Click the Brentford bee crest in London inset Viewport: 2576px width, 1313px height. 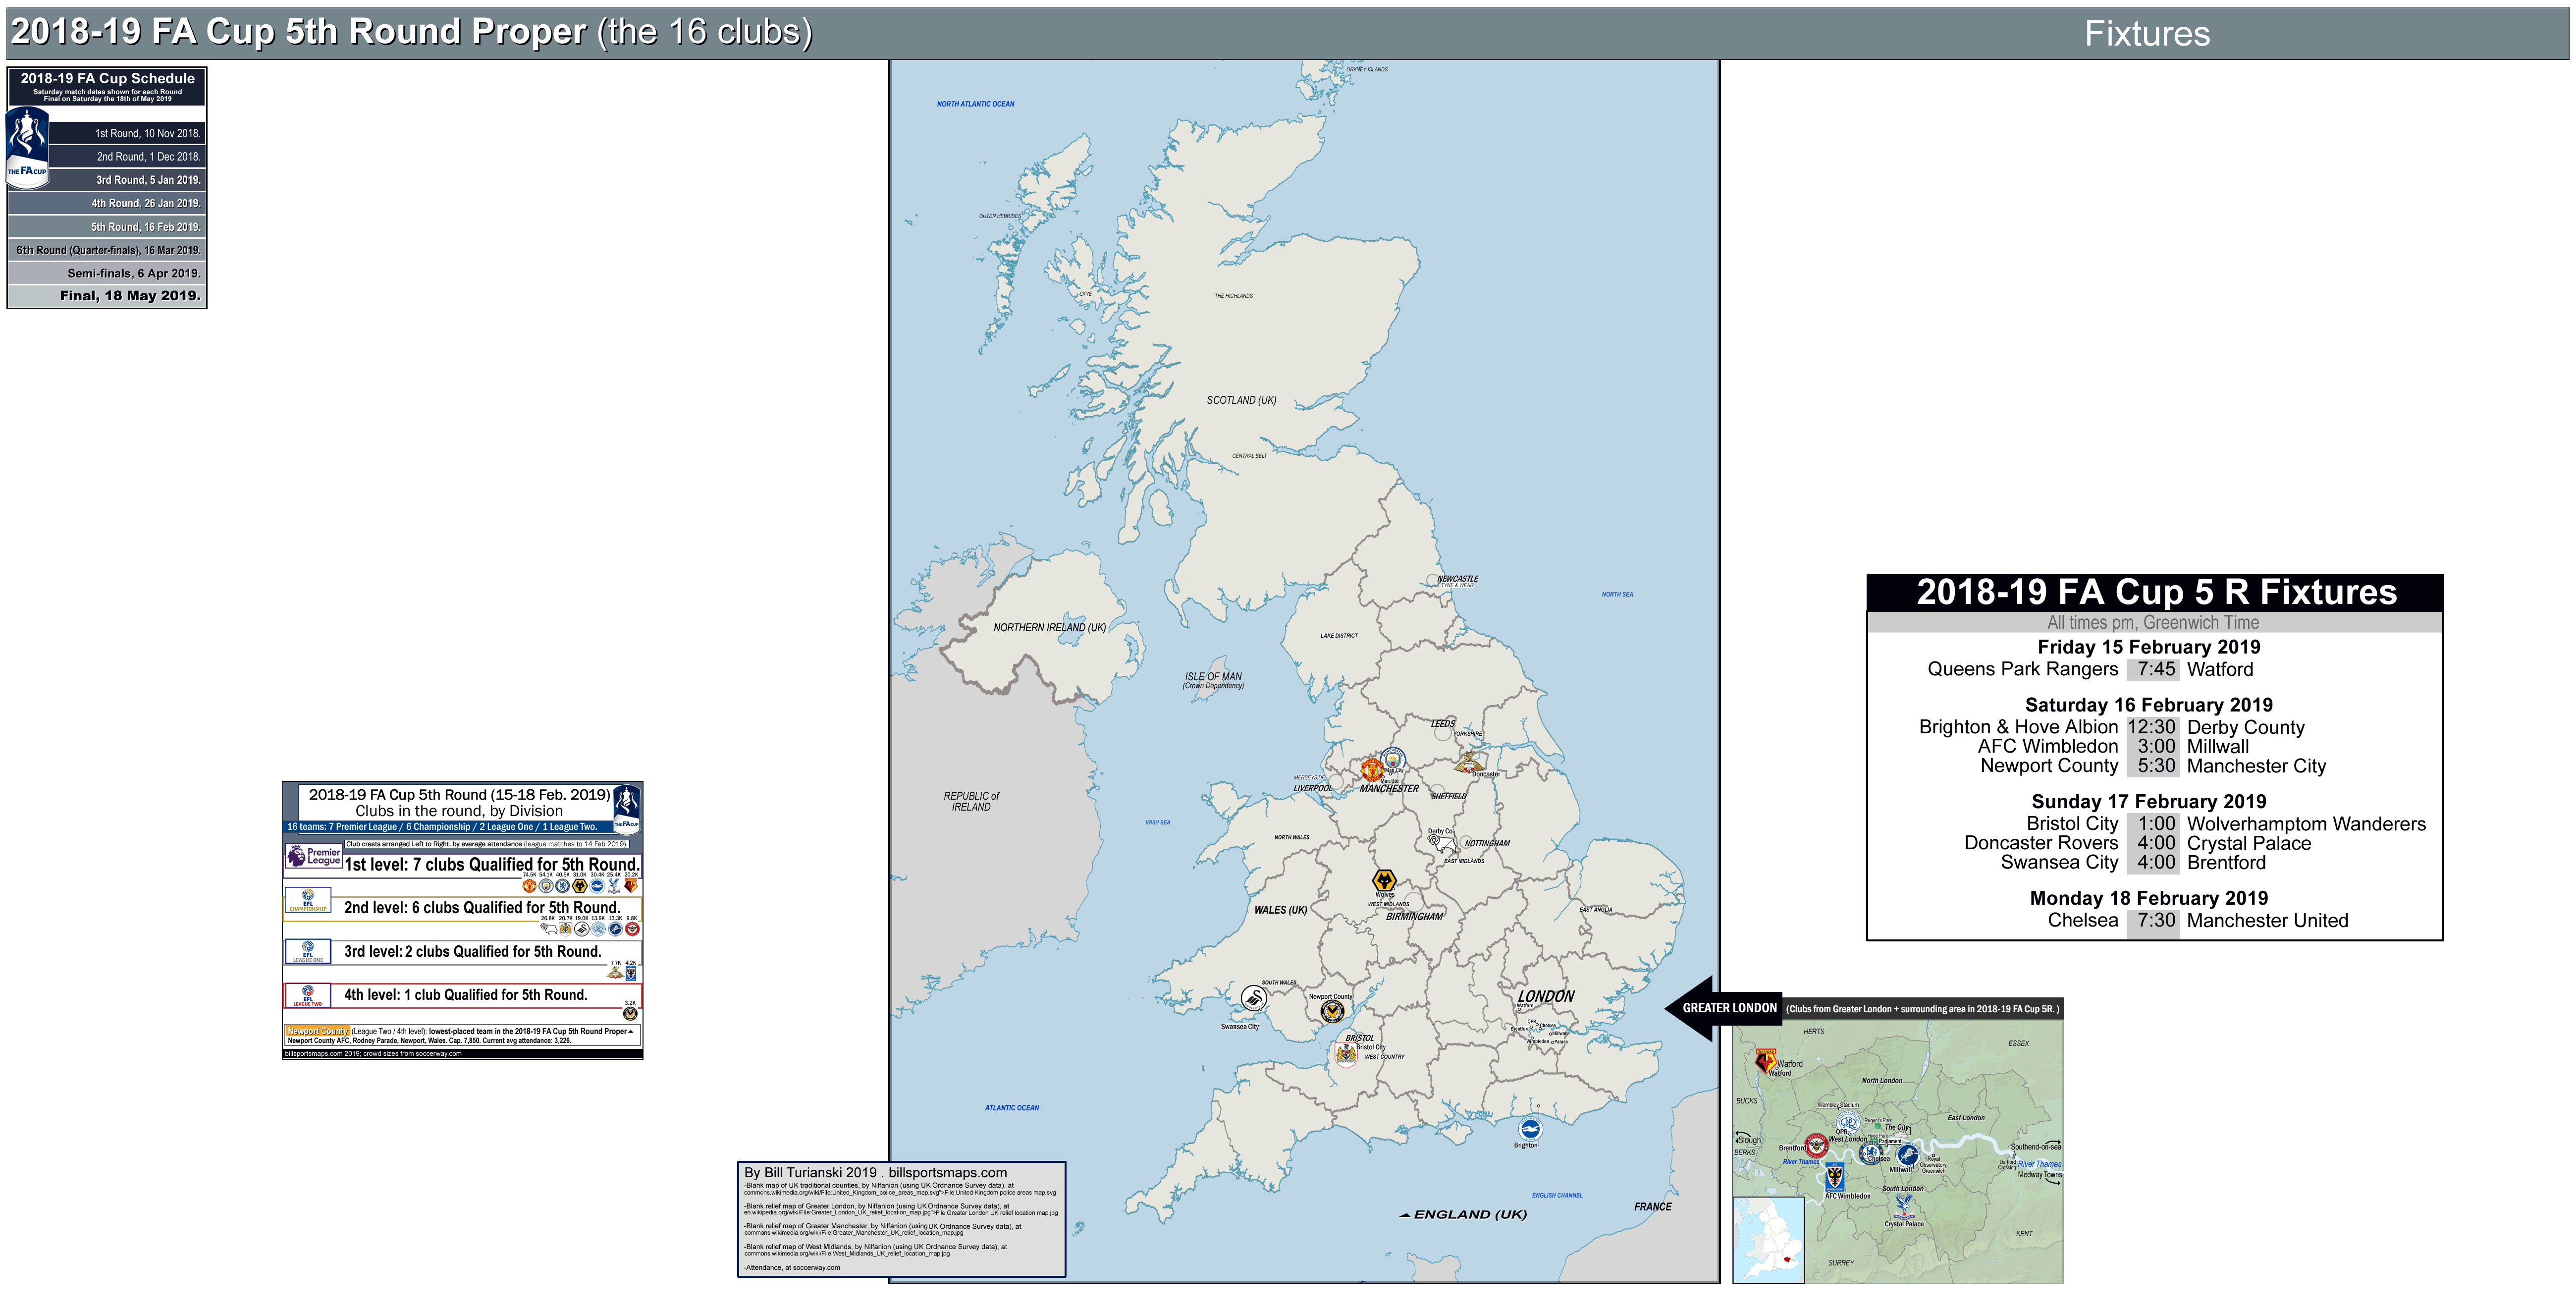pyautogui.click(x=1817, y=1146)
